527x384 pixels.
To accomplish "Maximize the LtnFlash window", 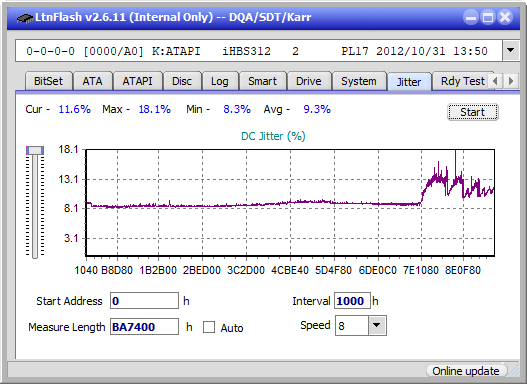I will (488, 17).
